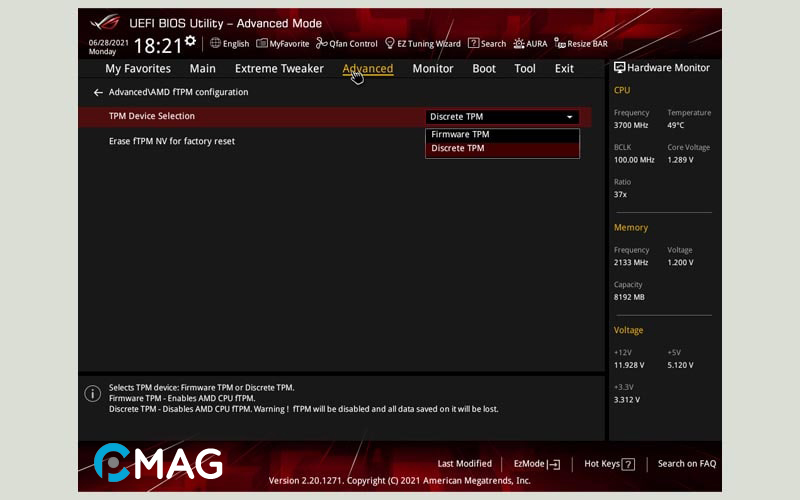Launch EZ Tuning Wizard bulb icon
The width and height of the screenshot is (800, 500).
coord(390,43)
